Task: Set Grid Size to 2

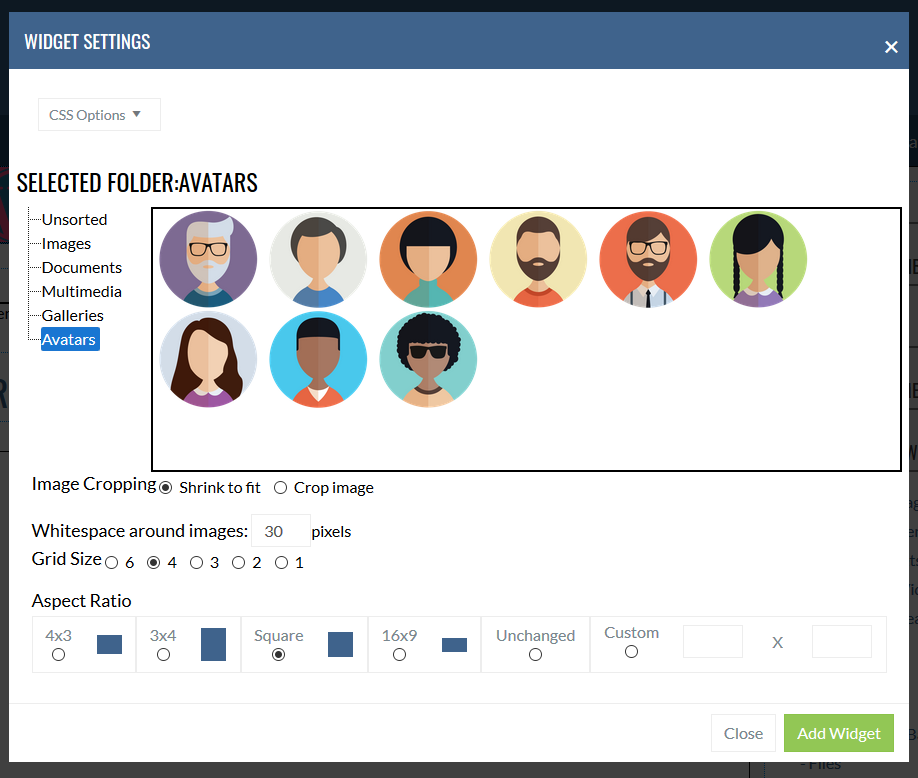Action: pos(238,563)
